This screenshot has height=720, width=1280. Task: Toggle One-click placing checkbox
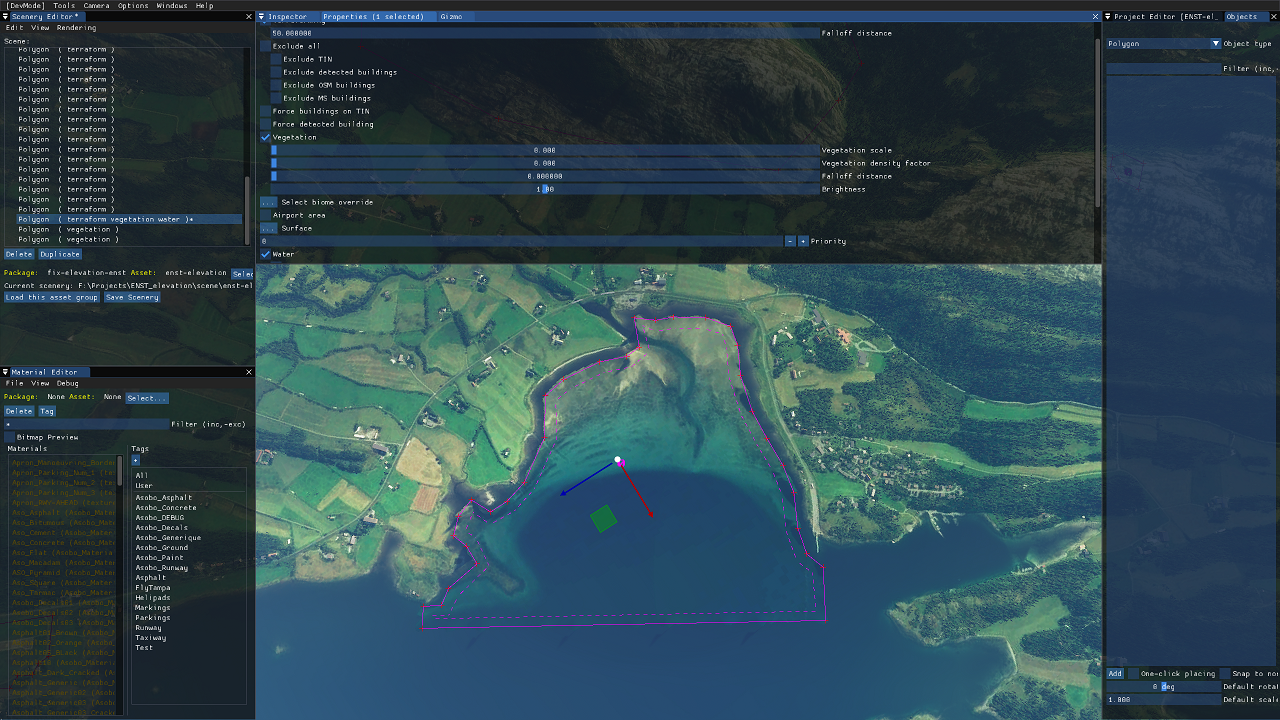tap(1133, 674)
